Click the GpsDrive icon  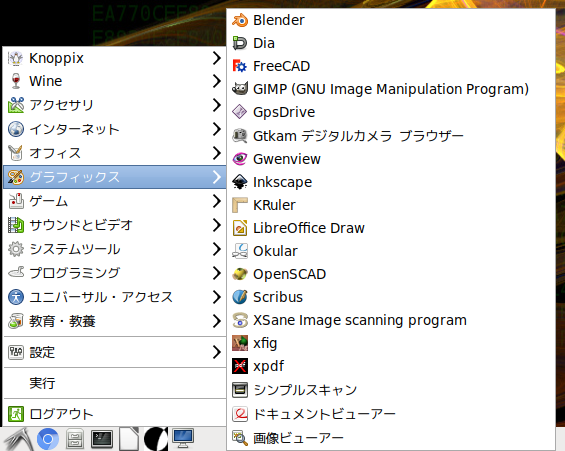click(x=240, y=112)
